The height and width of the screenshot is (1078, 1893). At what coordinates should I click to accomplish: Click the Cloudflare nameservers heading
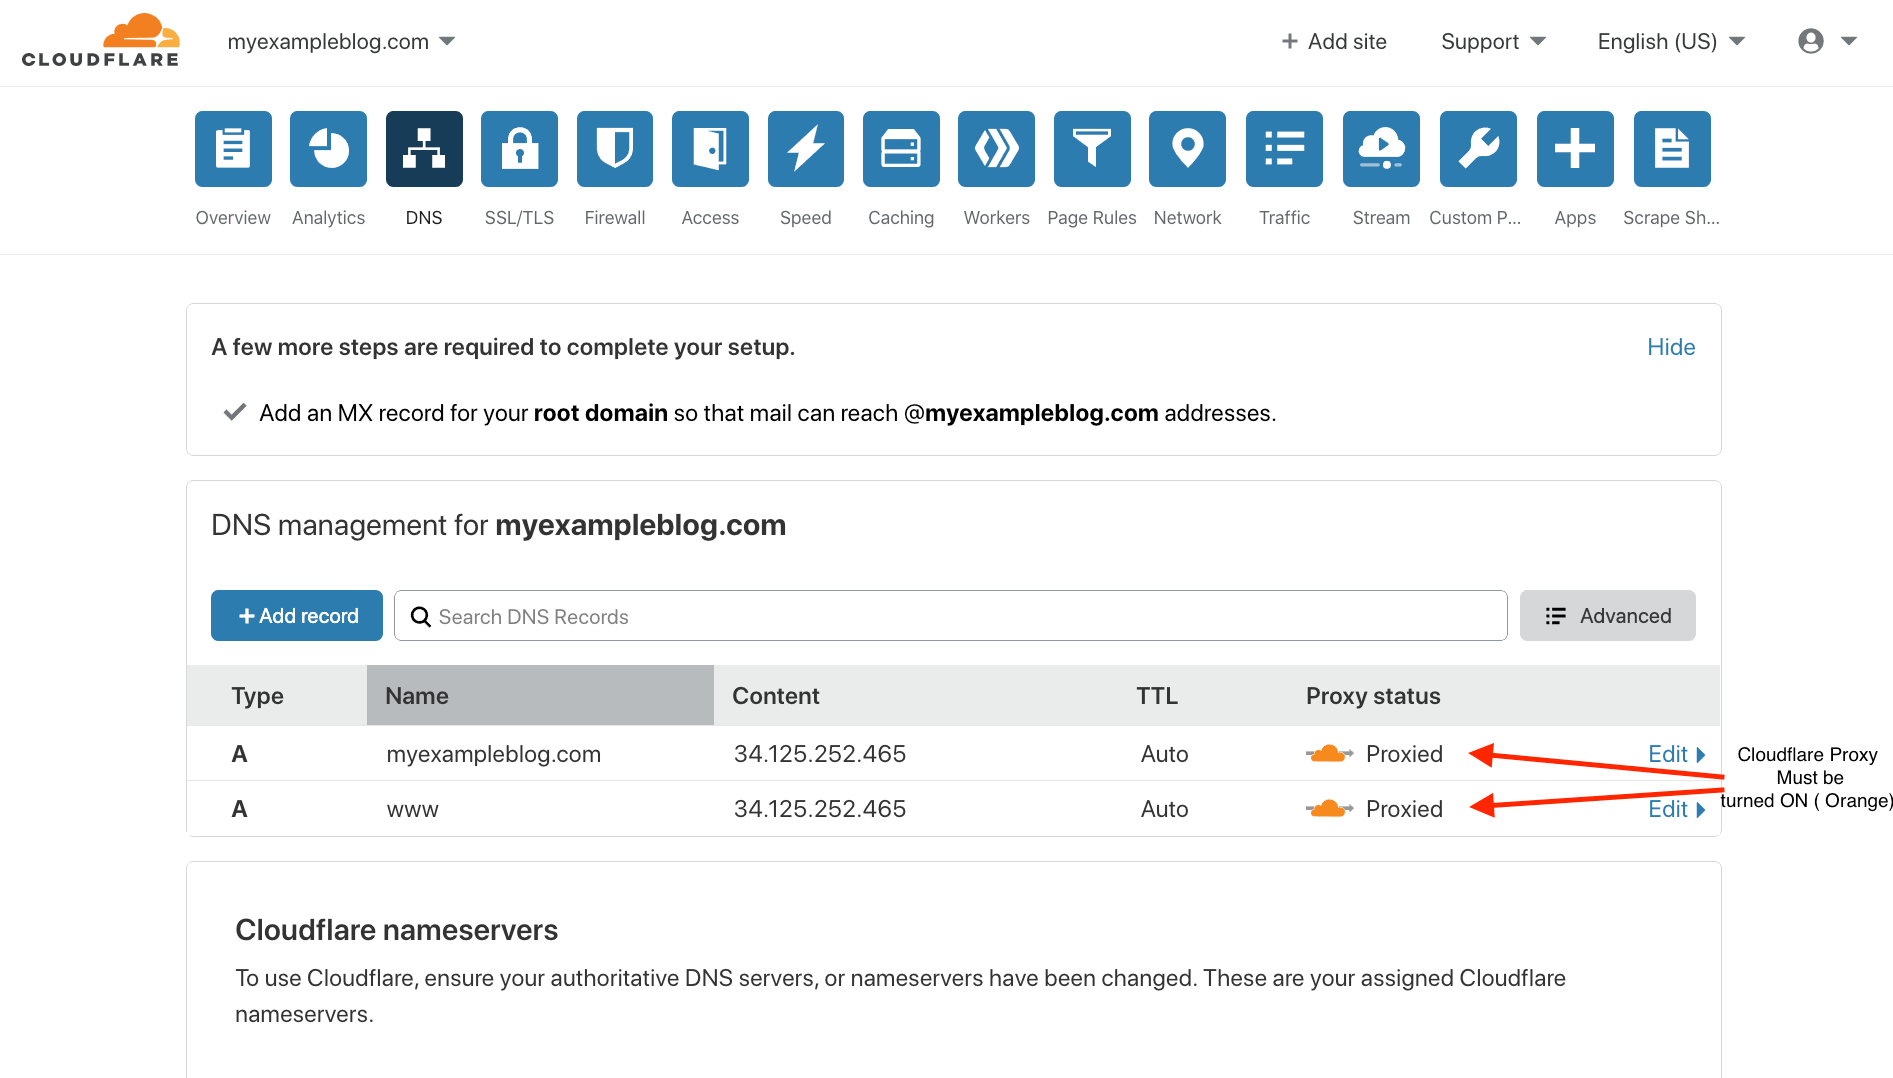pyautogui.click(x=396, y=930)
